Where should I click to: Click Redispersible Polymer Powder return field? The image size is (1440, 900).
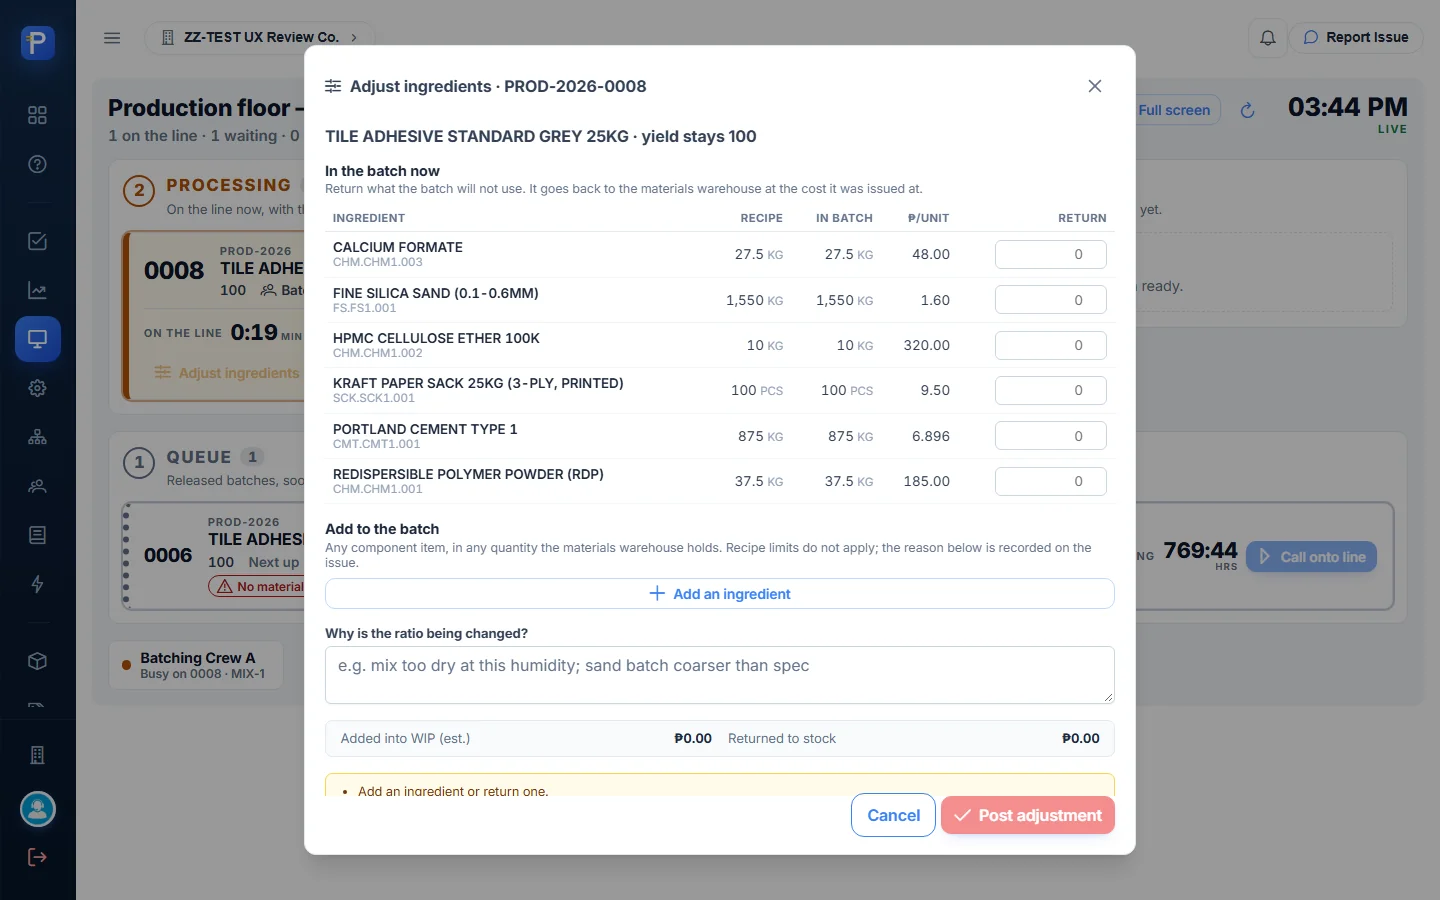[x=1050, y=481]
